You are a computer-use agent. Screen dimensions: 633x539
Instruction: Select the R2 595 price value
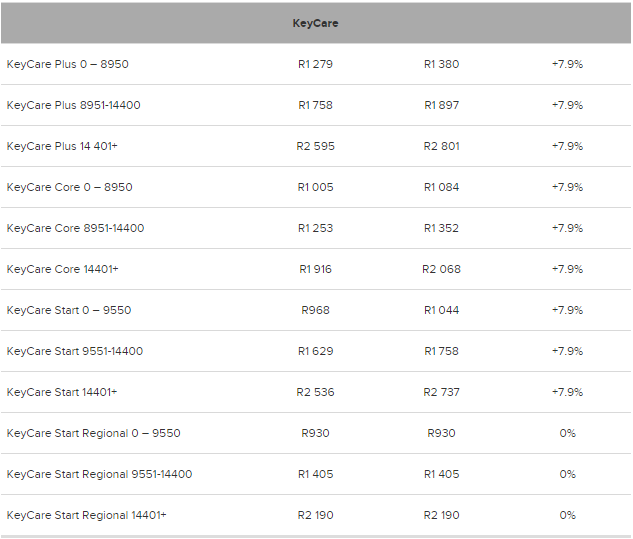(315, 146)
